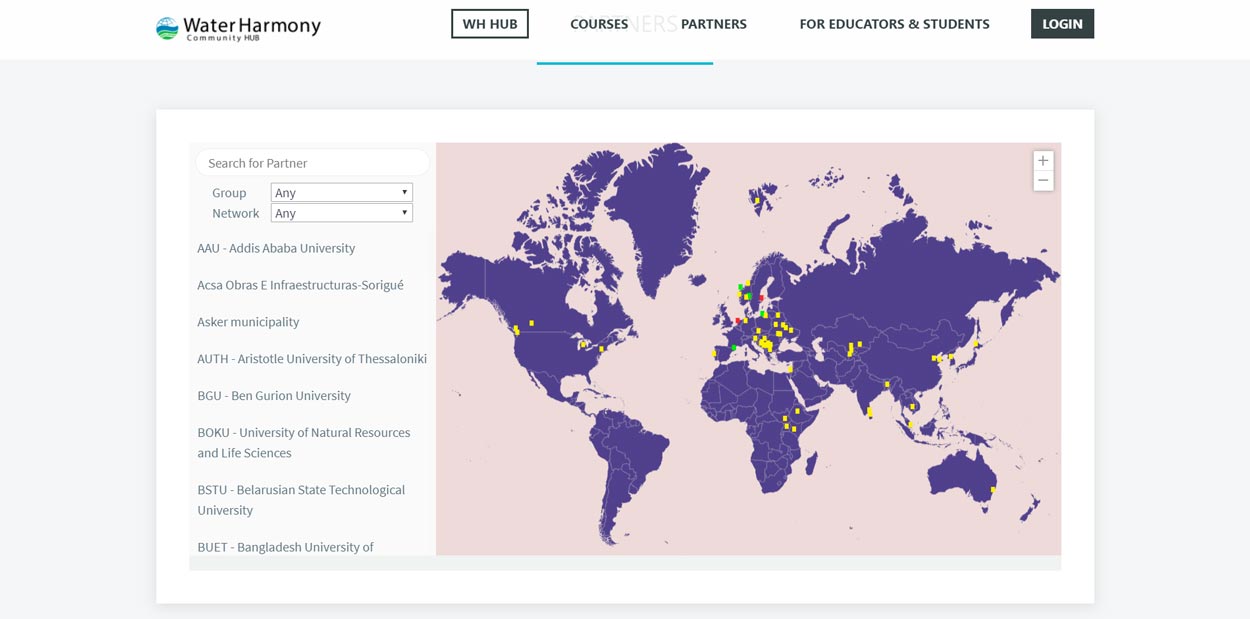Open the Network dropdown
The height and width of the screenshot is (619, 1250).
coord(341,213)
